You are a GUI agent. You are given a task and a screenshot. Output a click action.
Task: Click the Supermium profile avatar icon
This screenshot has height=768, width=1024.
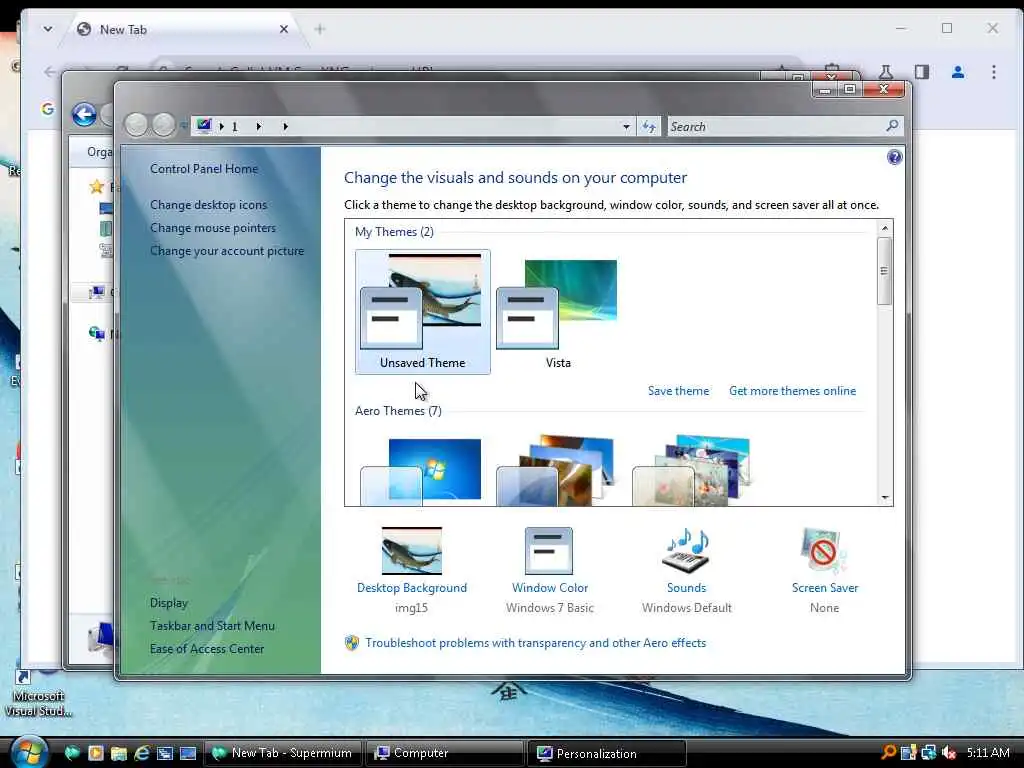pyautogui.click(x=958, y=72)
